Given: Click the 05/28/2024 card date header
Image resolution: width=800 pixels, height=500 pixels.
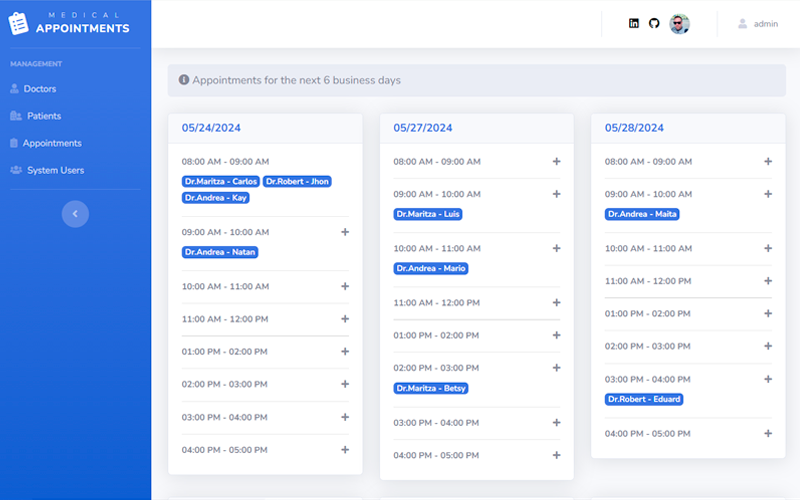Looking at the screenshot, I should pyautogui.click(x=634, y=128).
